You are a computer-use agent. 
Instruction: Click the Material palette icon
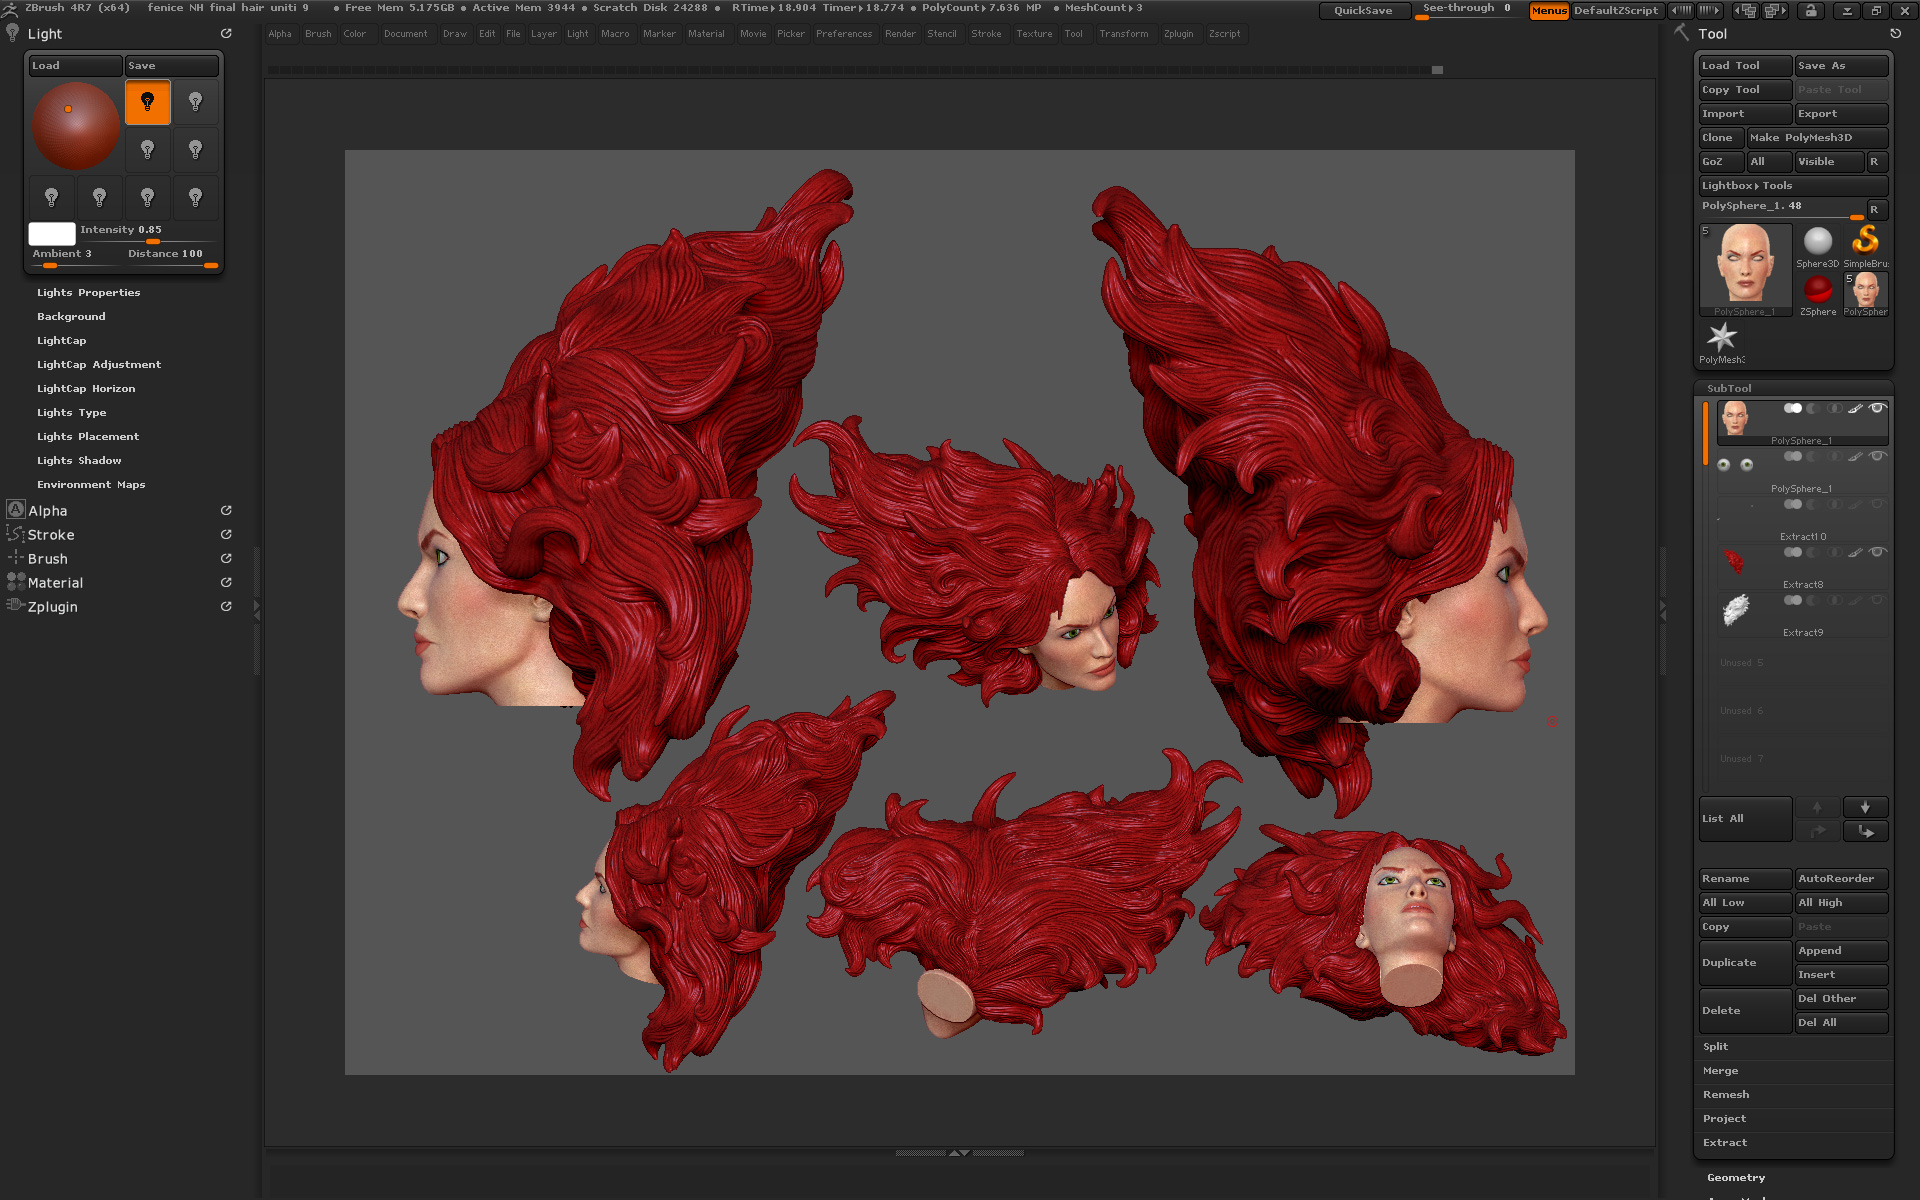16,582
